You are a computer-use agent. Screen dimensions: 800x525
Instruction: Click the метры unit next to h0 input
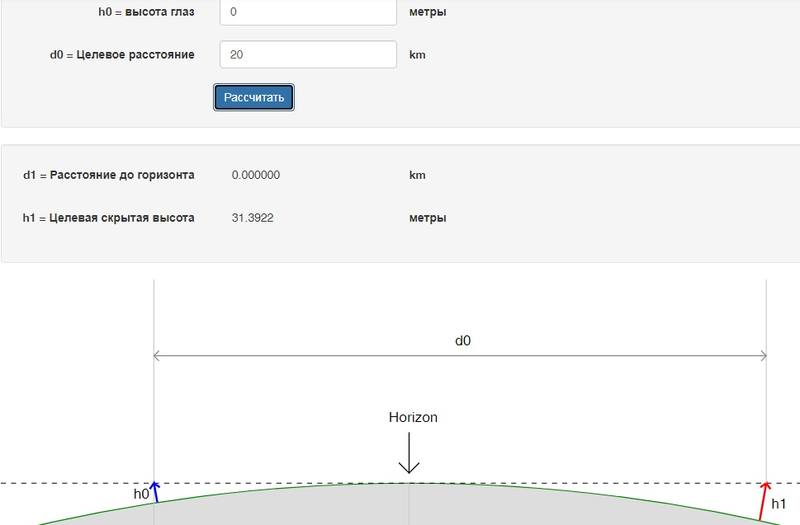coord(428,12)
